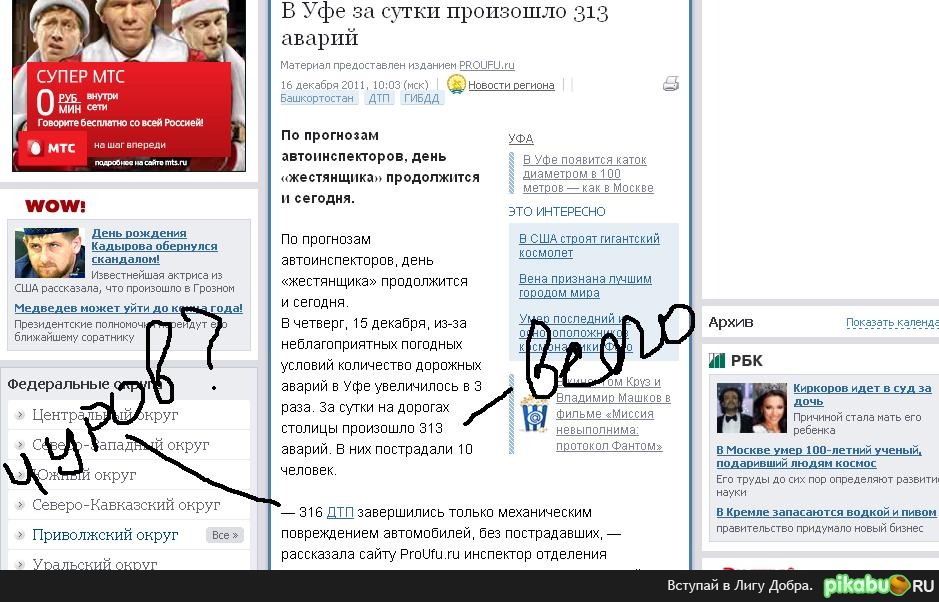
Task: Click the green РБК logo icon
Action: click(x=717, y=359)
